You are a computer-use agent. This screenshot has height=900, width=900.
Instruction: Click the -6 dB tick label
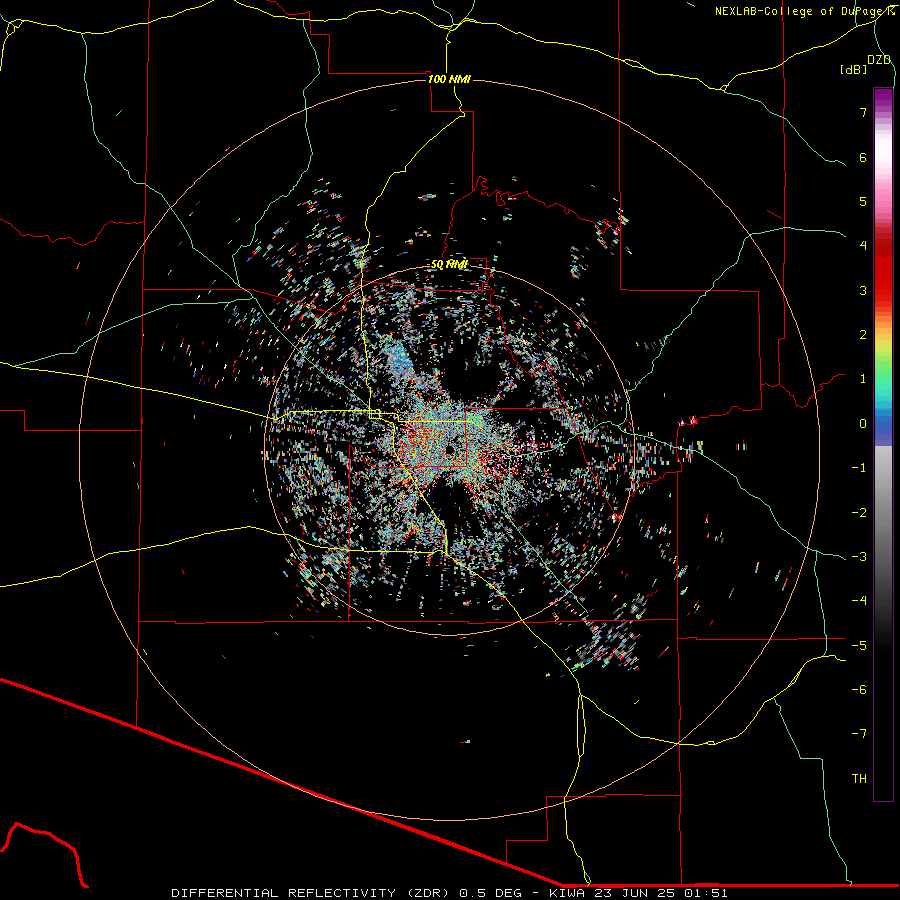point(859,690)
